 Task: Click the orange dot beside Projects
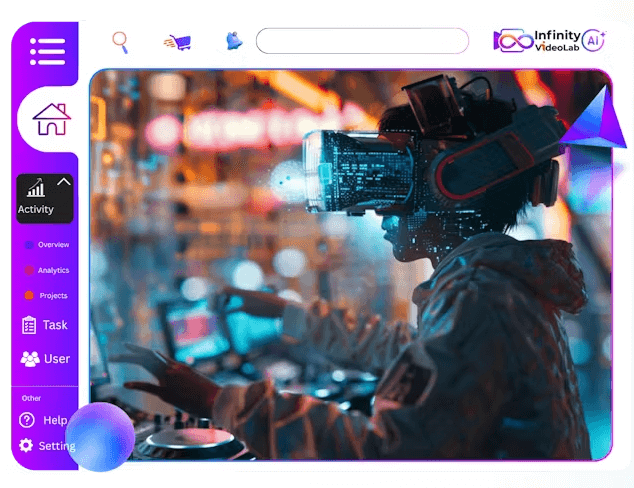tap(29, 296)
